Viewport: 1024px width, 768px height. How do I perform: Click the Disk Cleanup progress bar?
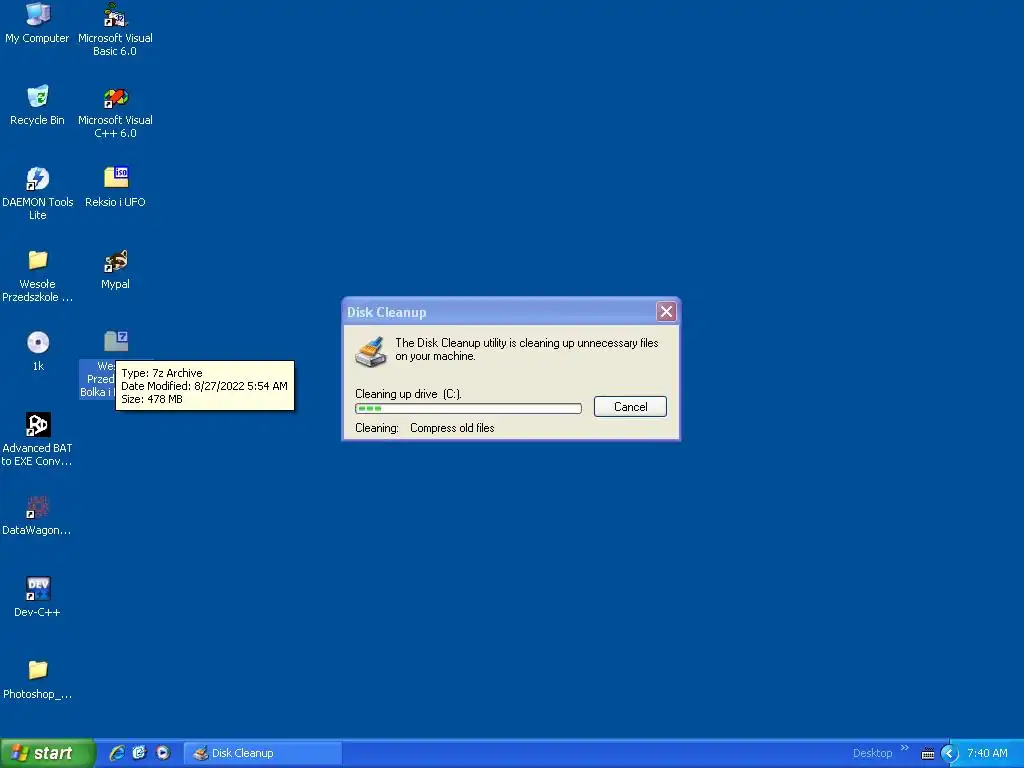[468, 408]
